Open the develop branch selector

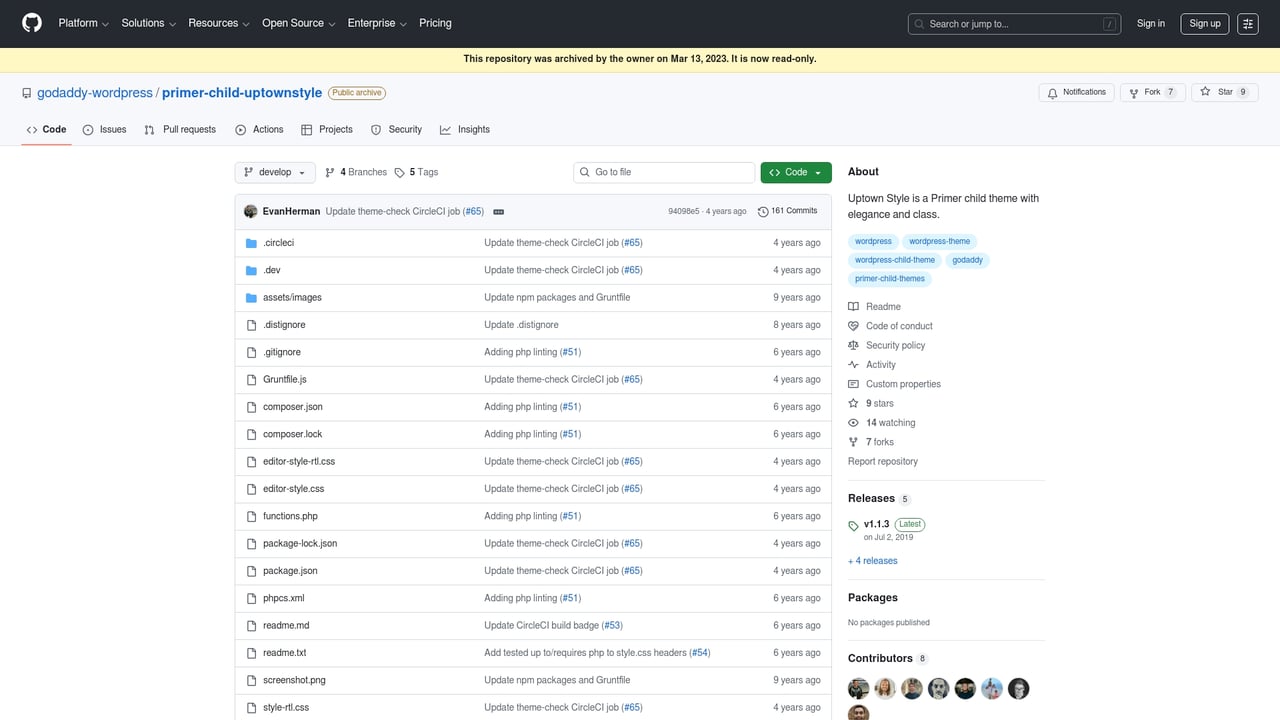(274, 172)
